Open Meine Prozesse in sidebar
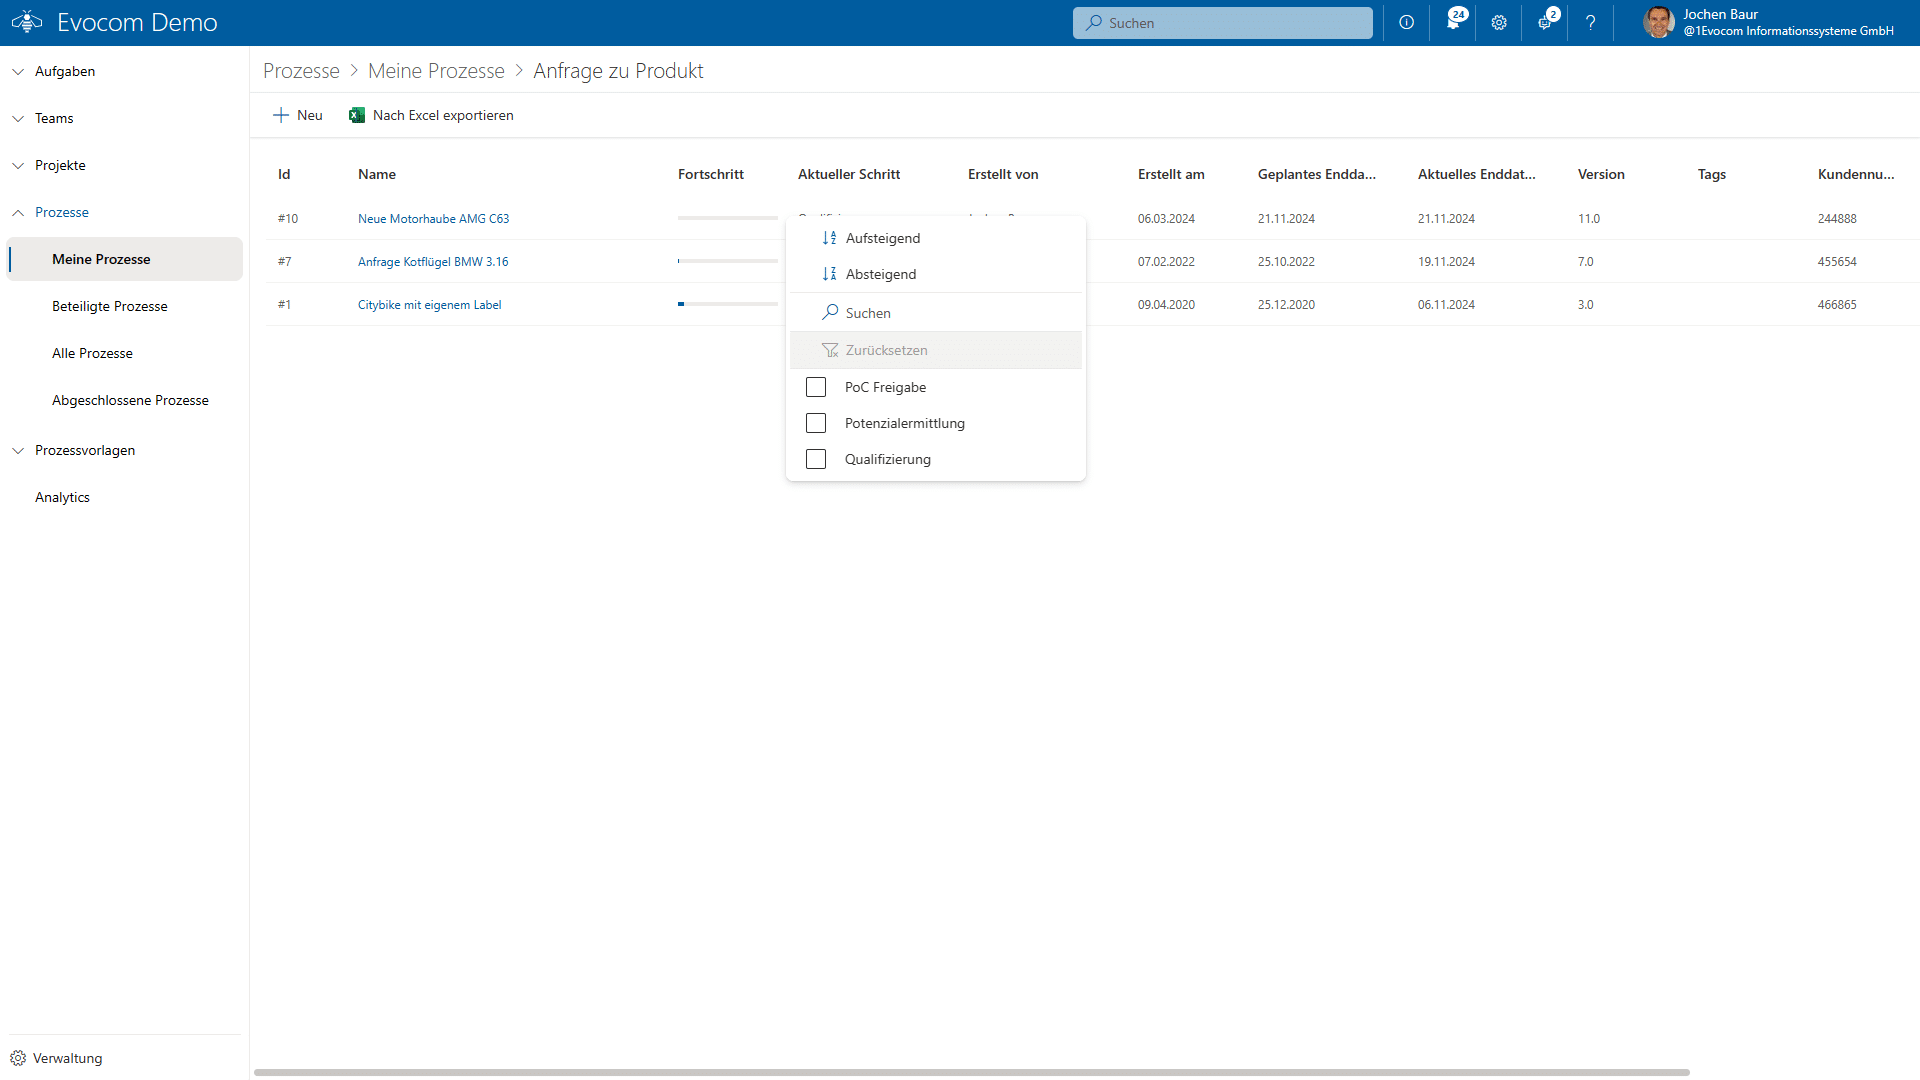The image size is (1920, 1080). click(x=125, y=259)
